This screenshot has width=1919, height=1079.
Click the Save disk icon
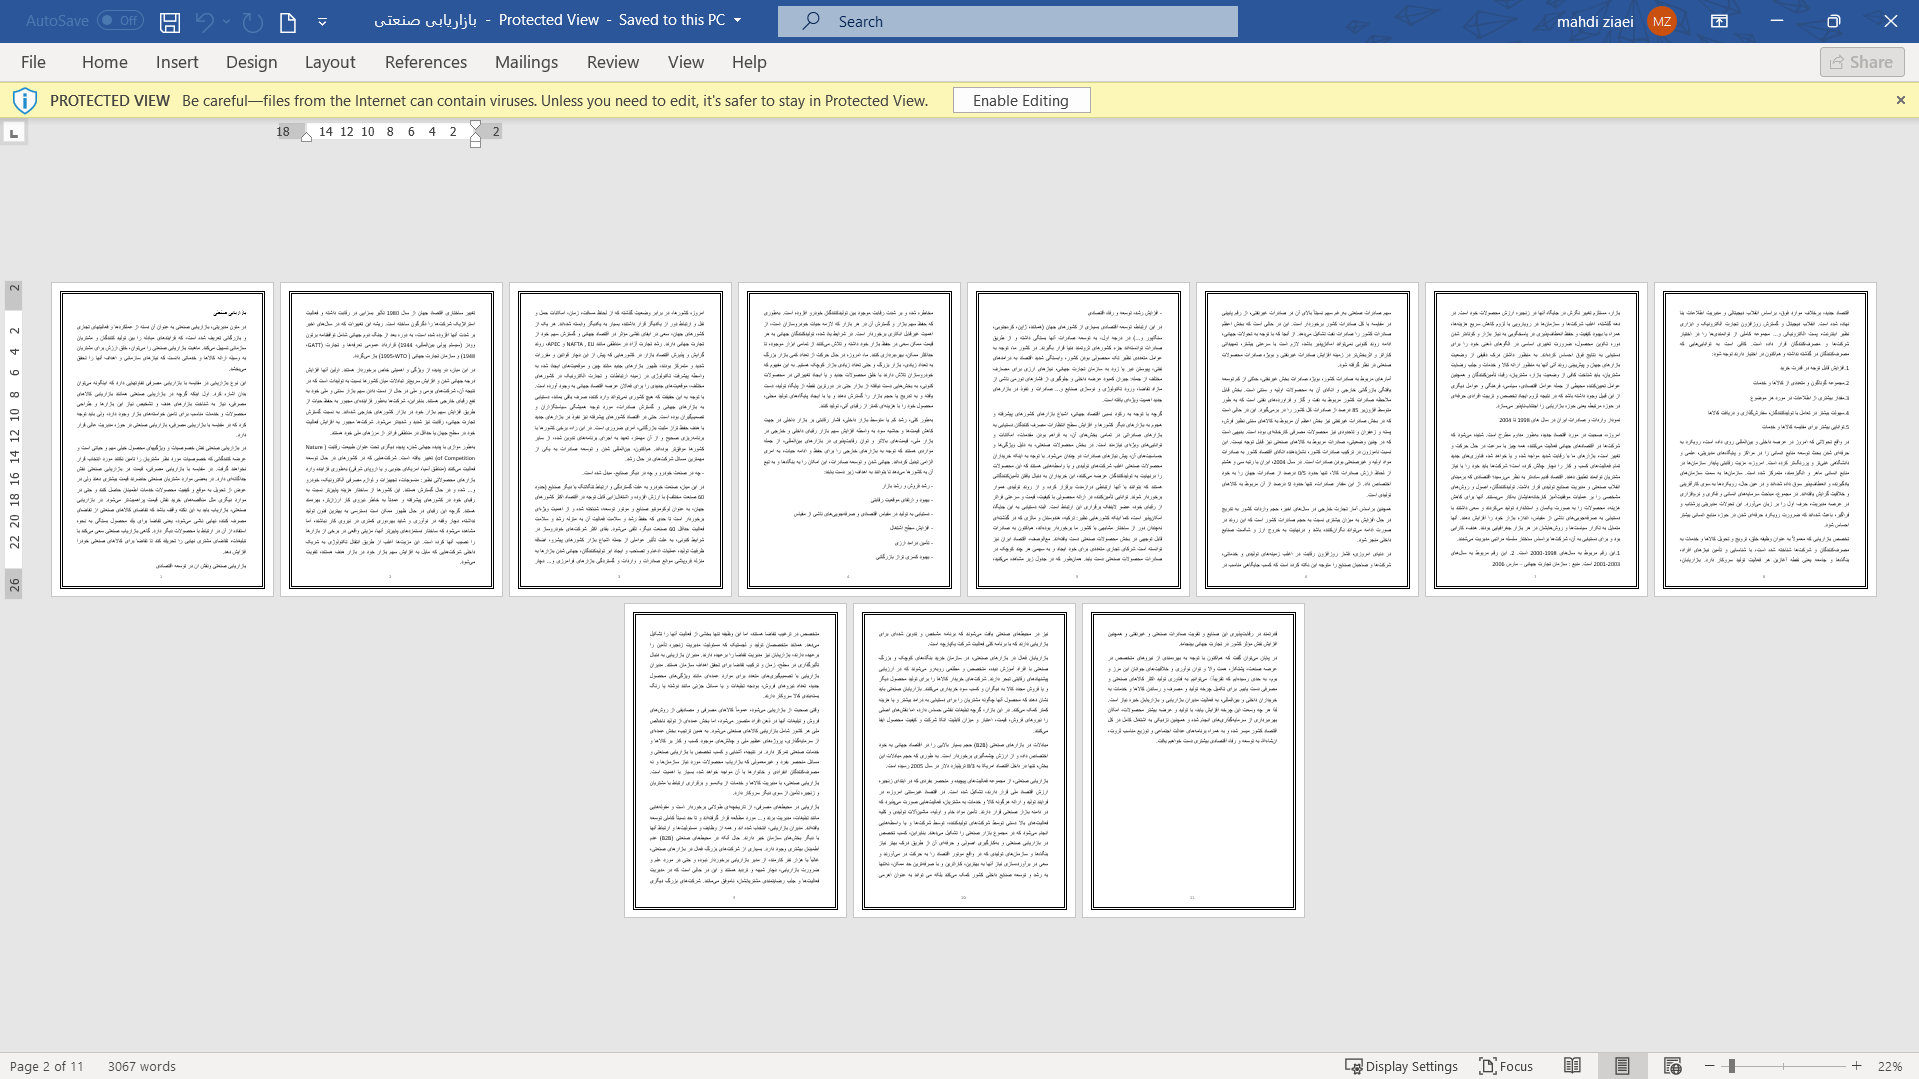(x=170, y=21)
